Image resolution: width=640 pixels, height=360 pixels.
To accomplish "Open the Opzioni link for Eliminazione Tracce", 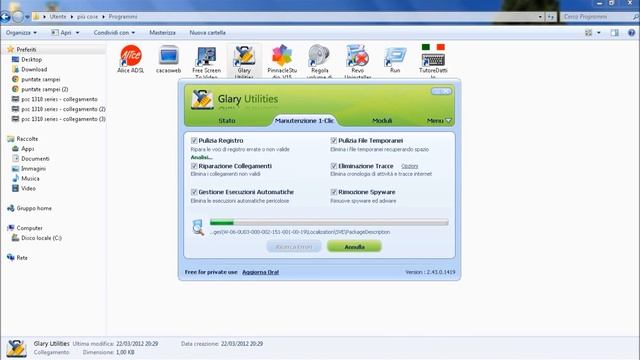I will (409, 166).
